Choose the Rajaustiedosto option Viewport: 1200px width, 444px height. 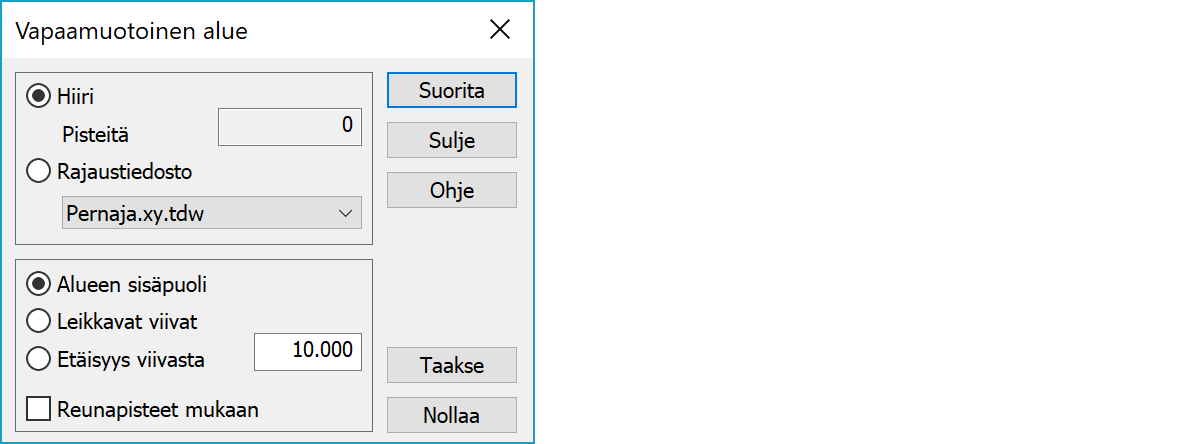(40, 172)
